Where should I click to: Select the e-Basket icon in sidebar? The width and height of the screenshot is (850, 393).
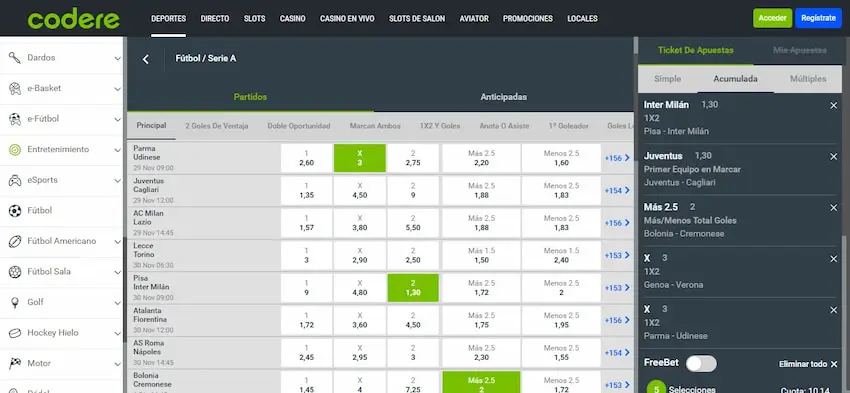pos(15,88)
